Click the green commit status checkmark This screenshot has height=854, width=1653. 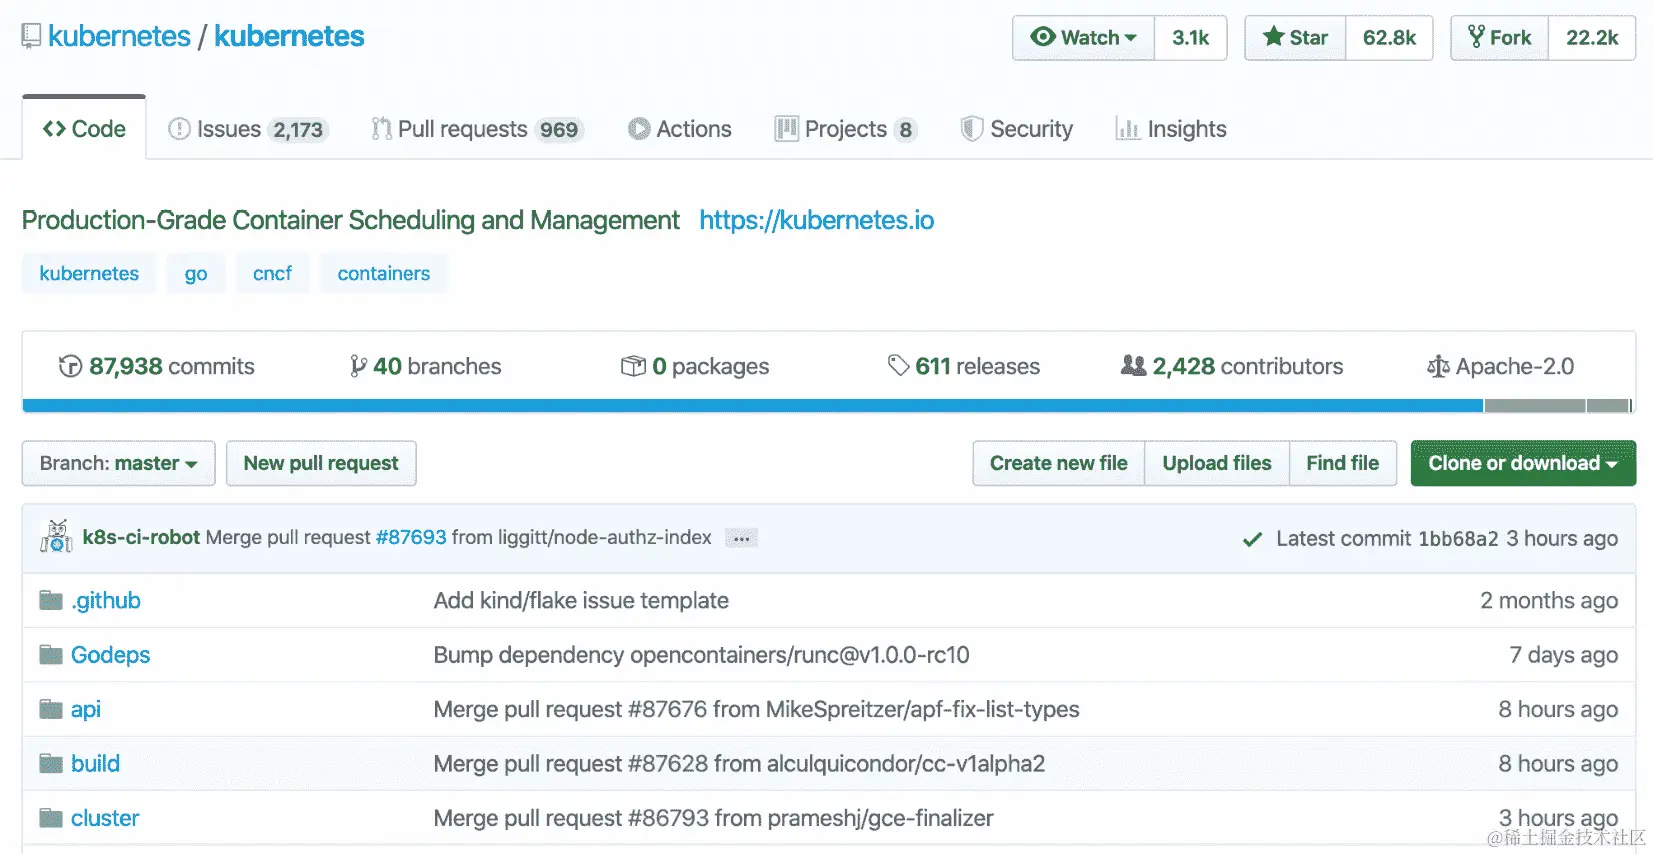1251,540
